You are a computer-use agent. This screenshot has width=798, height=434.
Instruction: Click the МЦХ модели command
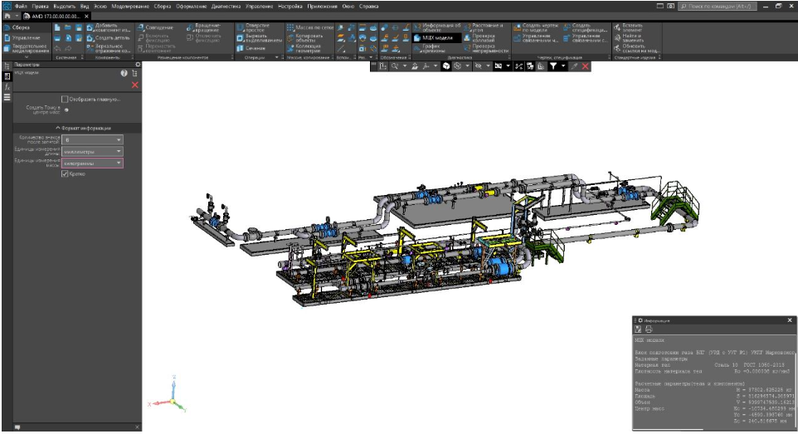(x=437, y=38)
